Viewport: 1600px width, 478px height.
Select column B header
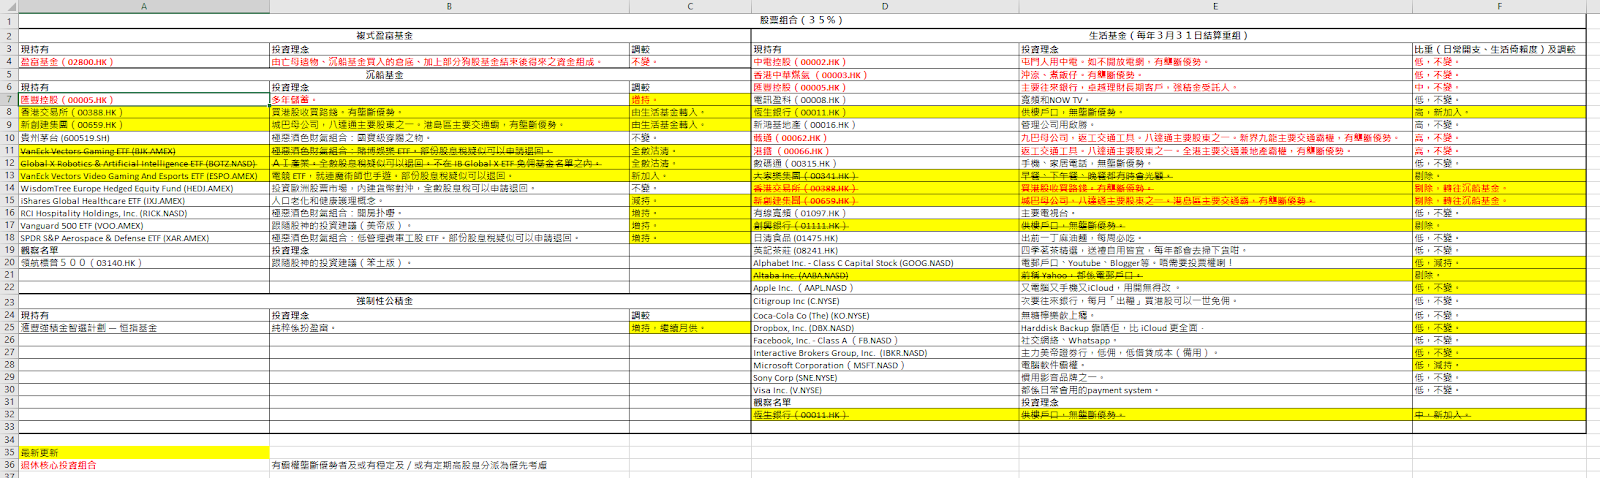tap(449, 6)
